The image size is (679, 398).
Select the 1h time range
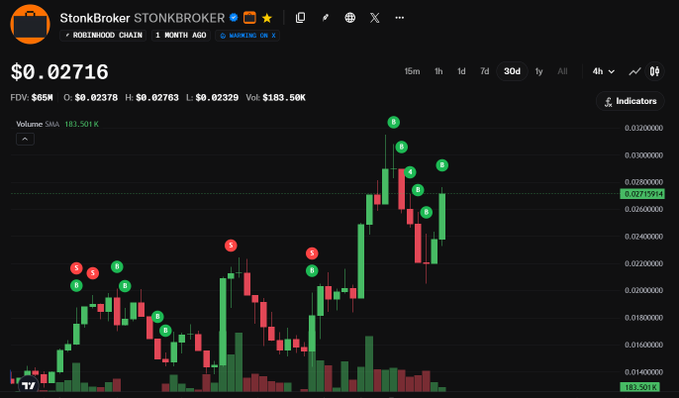(439, 71)
